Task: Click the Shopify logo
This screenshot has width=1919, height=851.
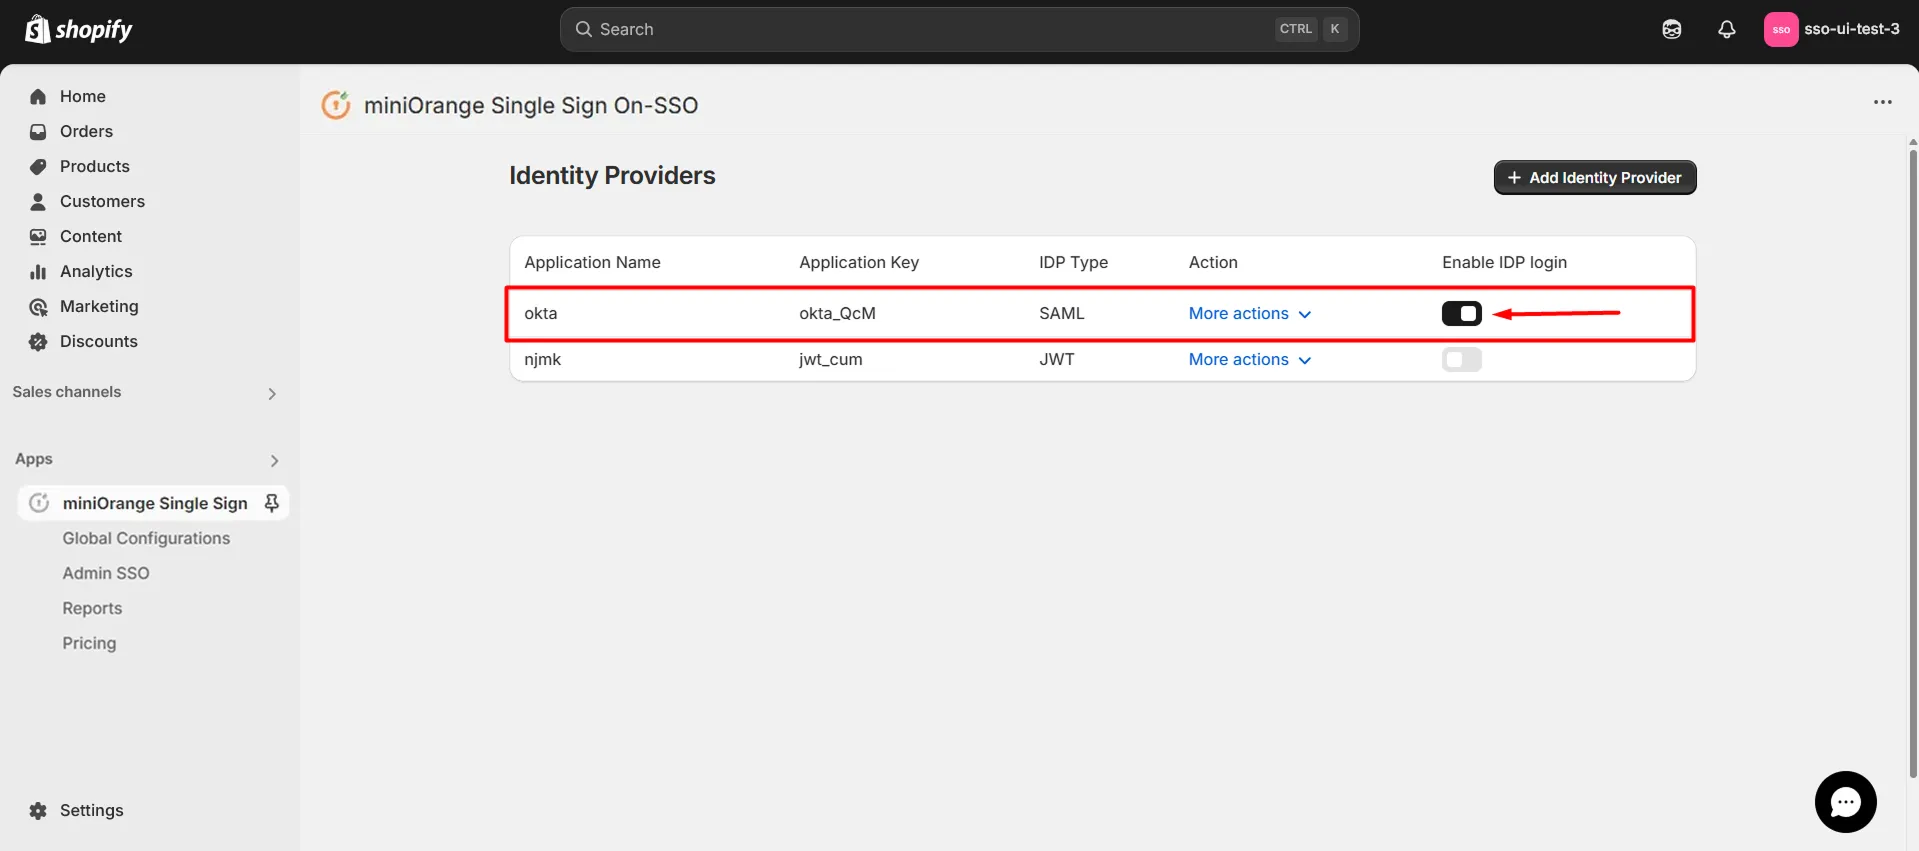Action: (x=78, y=30)
